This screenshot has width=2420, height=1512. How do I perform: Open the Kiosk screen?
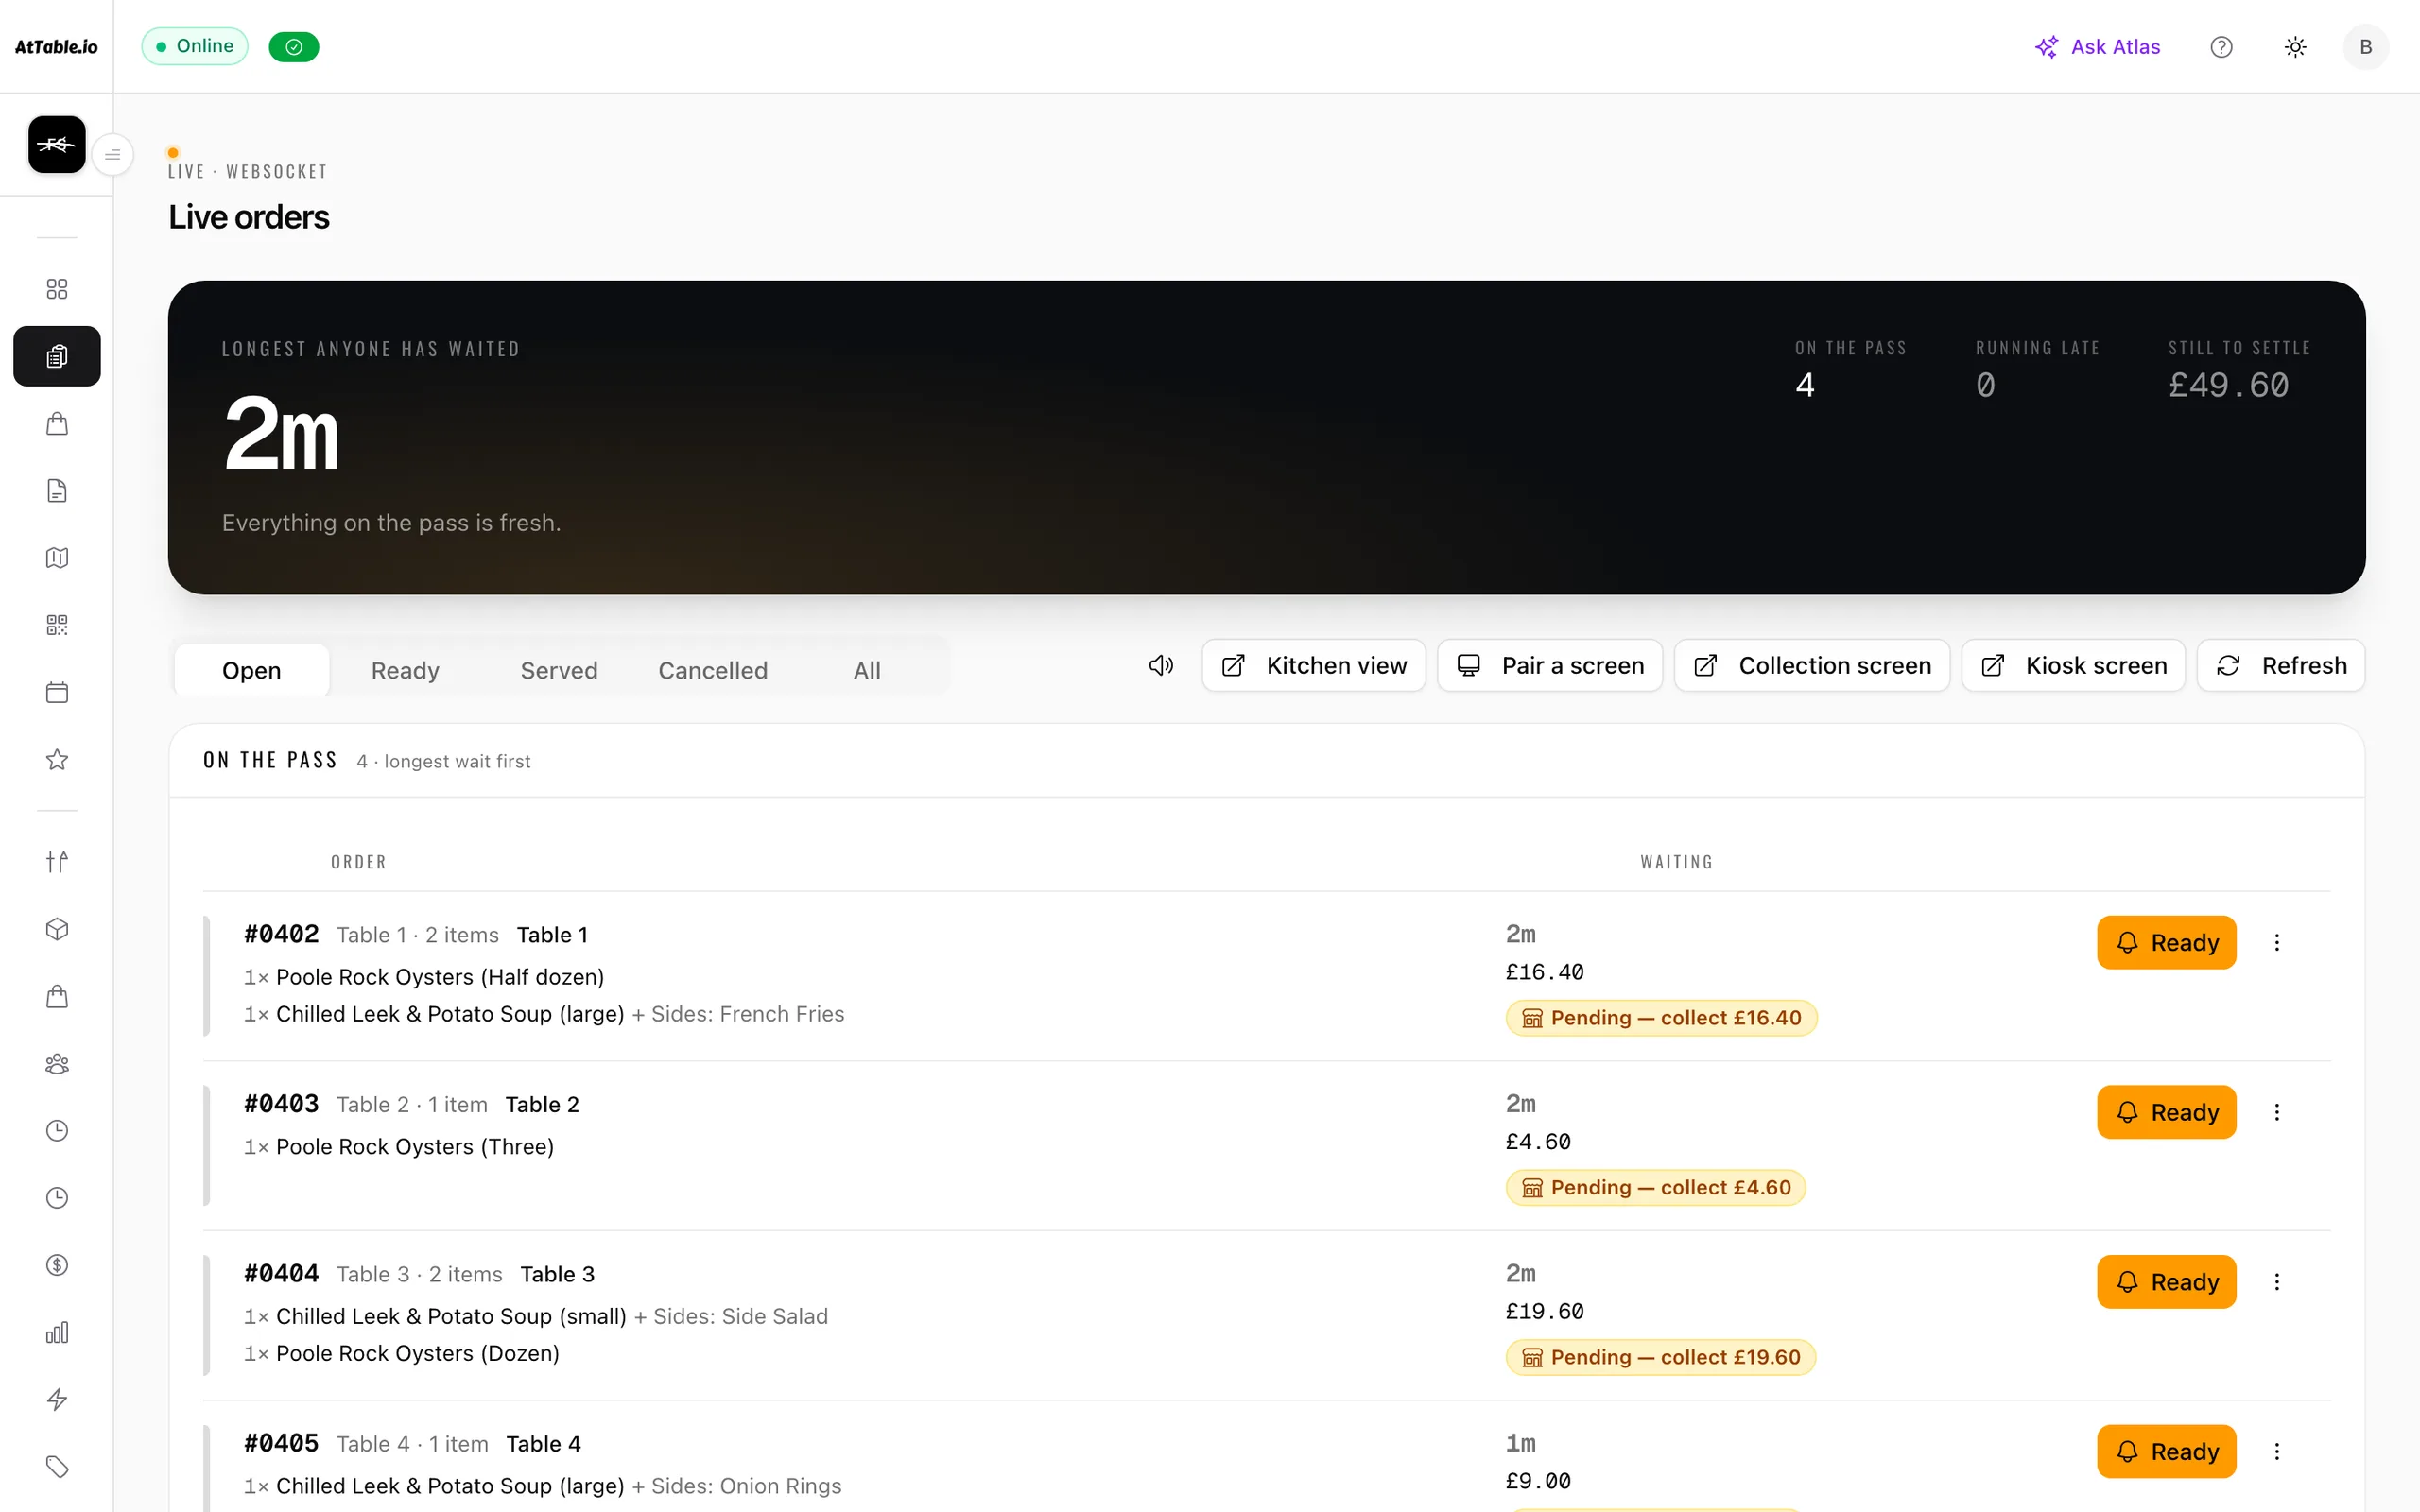click(2073, 665)
